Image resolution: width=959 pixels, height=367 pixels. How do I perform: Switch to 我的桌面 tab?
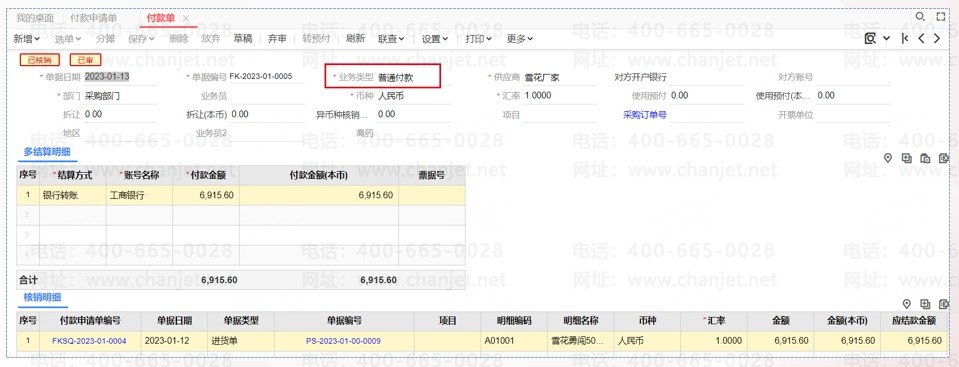(x=35, y=18)
